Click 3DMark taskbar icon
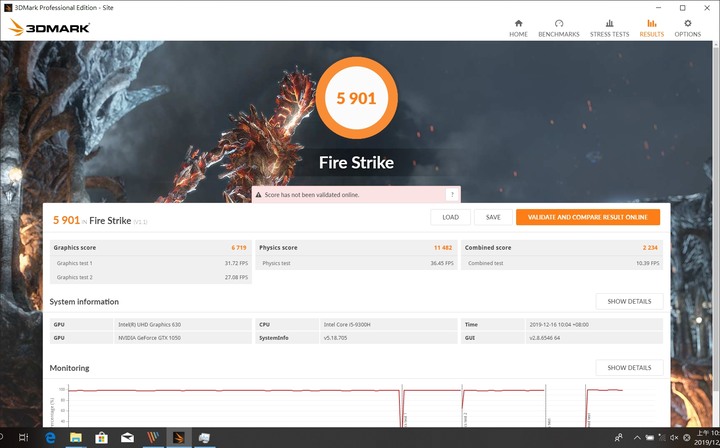The height and width of the screenshot is (448, 720). [179, 438]
